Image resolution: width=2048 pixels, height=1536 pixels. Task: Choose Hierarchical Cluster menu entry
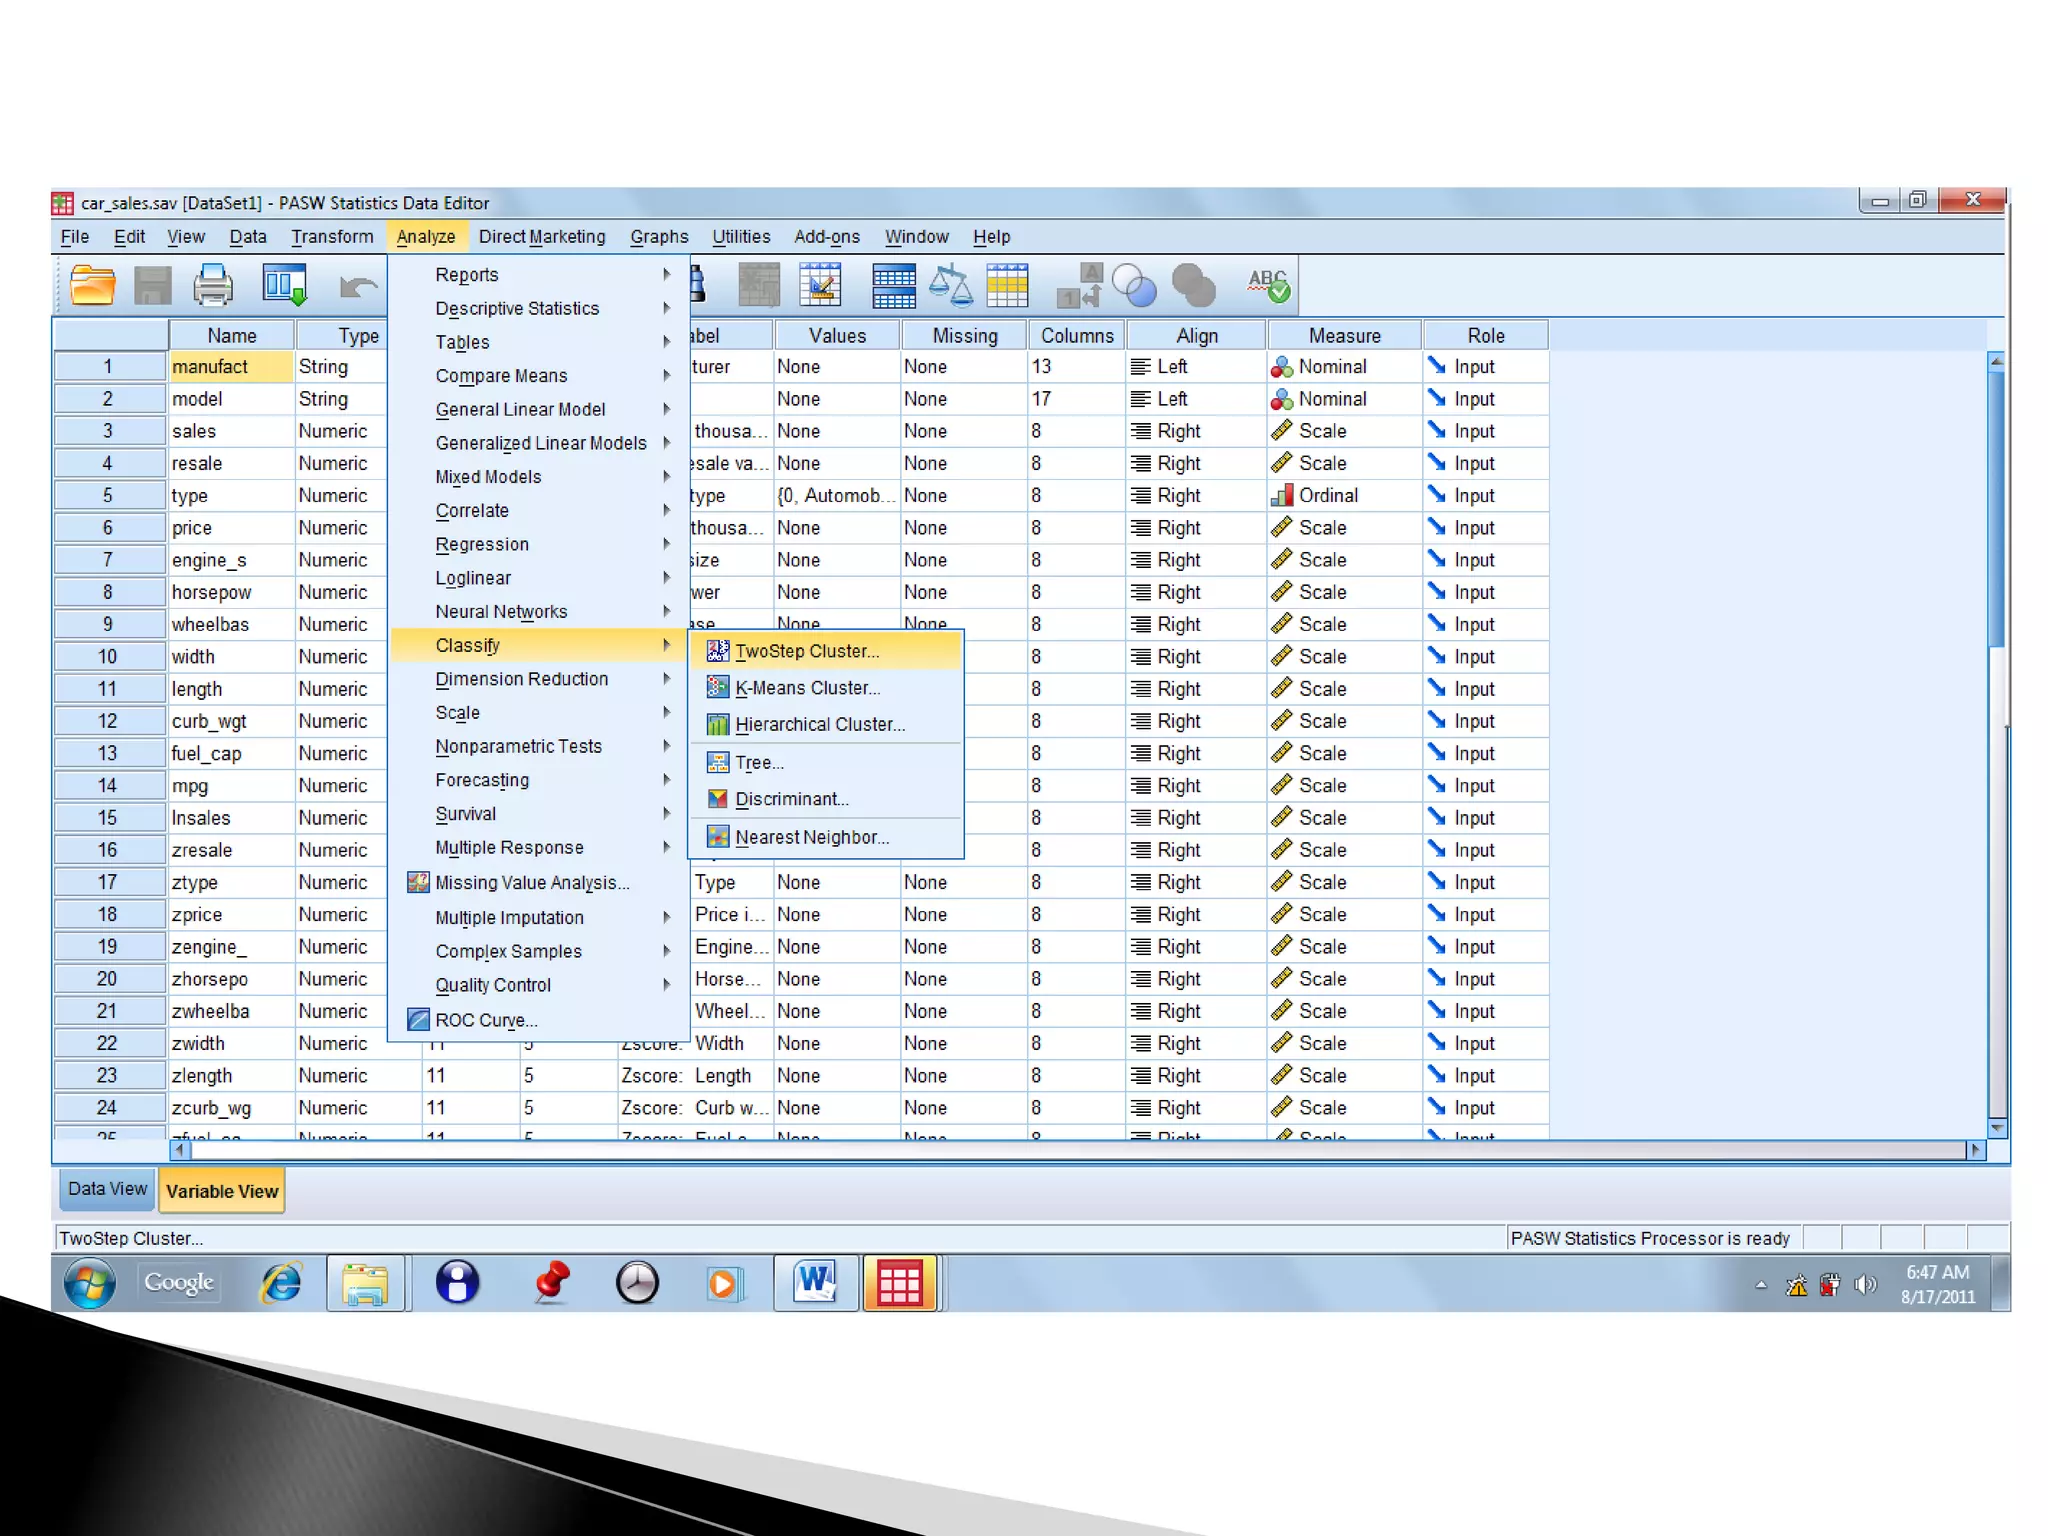point(826,725)
